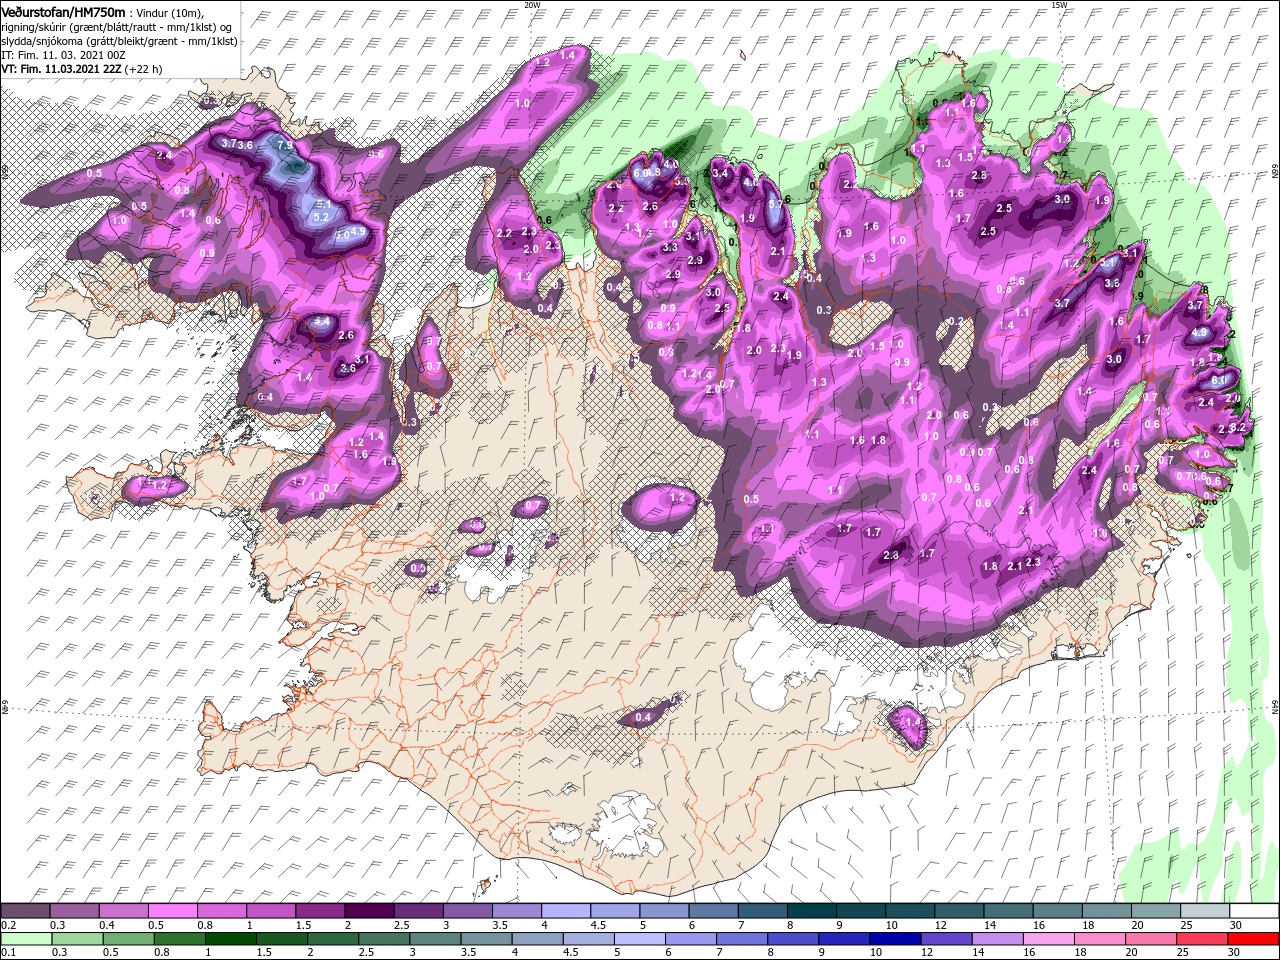
Task: Pick the light lavender swatch between 4 and 4.5 top row
Action: click(565, 911)
